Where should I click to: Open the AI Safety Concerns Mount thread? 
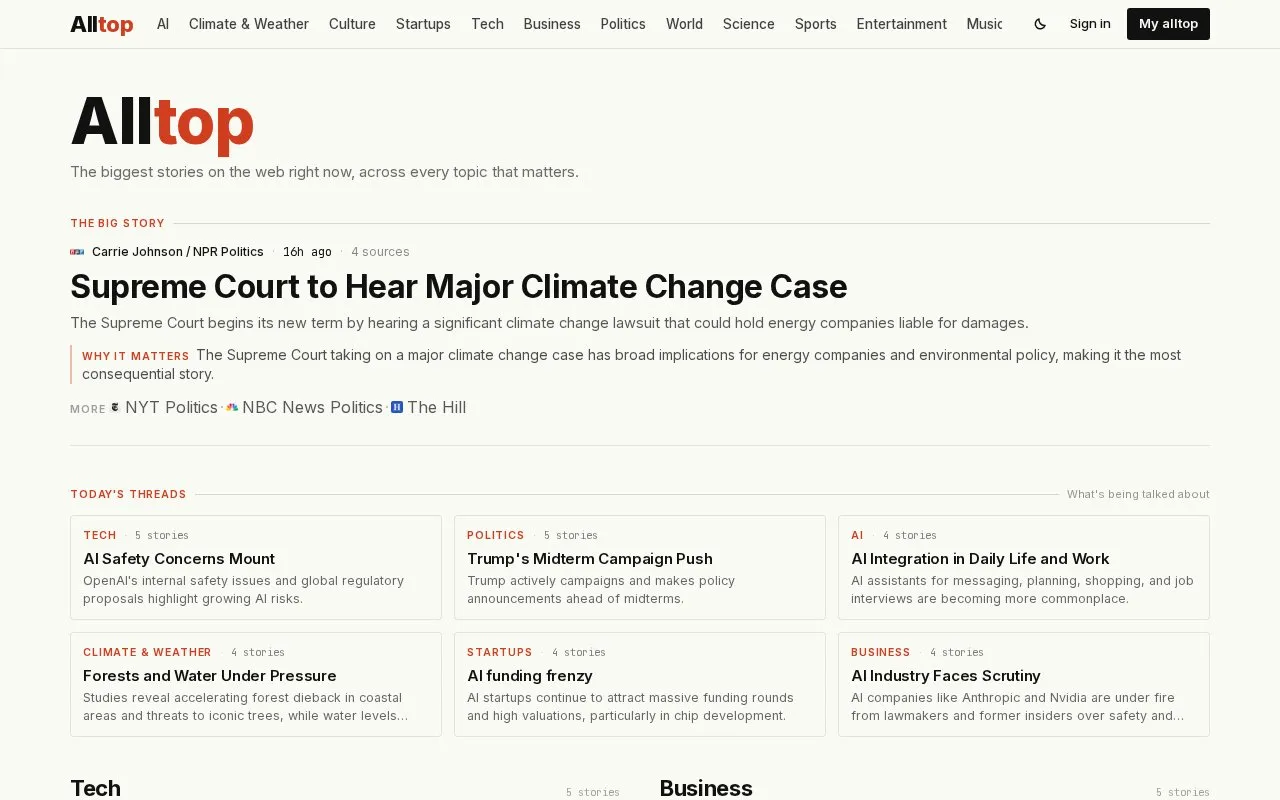tap(256, 567)
